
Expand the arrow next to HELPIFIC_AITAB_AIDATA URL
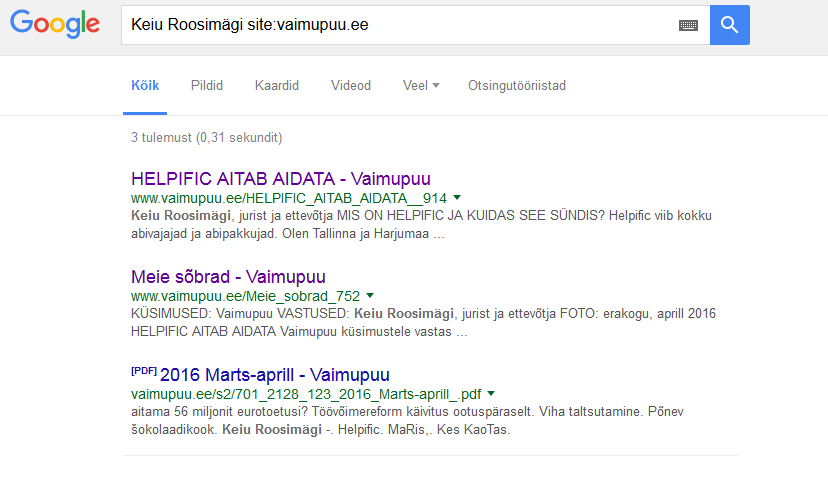click(x=457, y=197)
